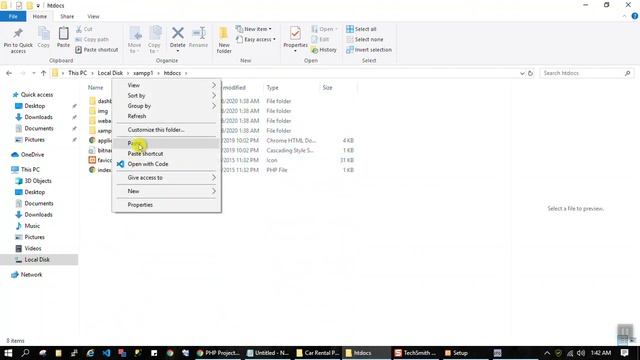
Task: Click Select all in the ribbon
Action: point(361,29)
